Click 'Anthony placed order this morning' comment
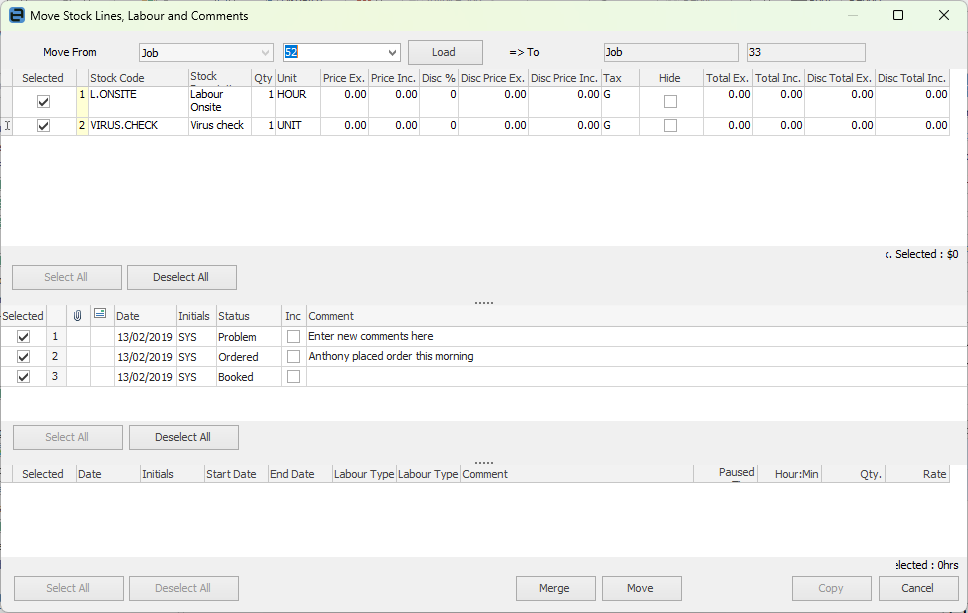 (x=391, y=356)
